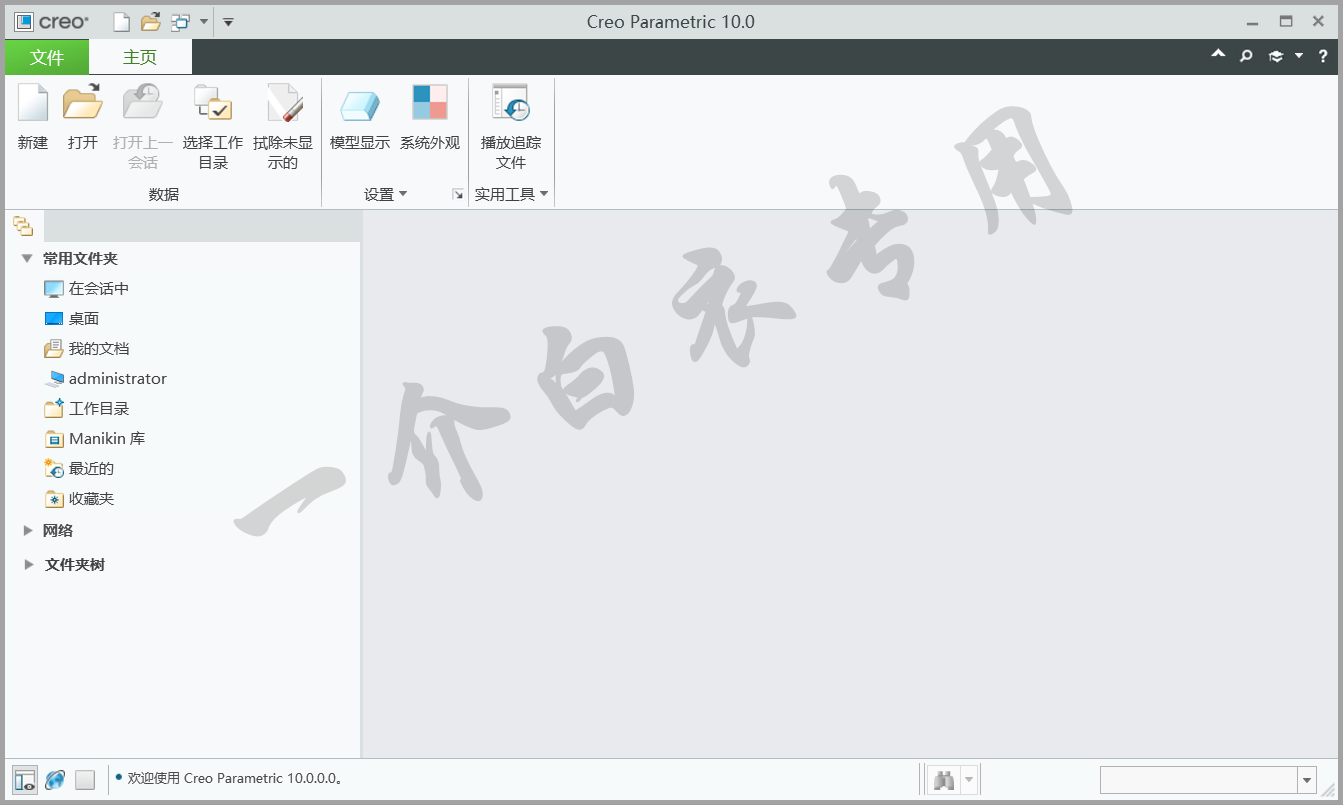This screenshot has height=805, width=1343.
Task: Click the Open folder icon in the quick access toolbar
Action: (x=150, y=22)
